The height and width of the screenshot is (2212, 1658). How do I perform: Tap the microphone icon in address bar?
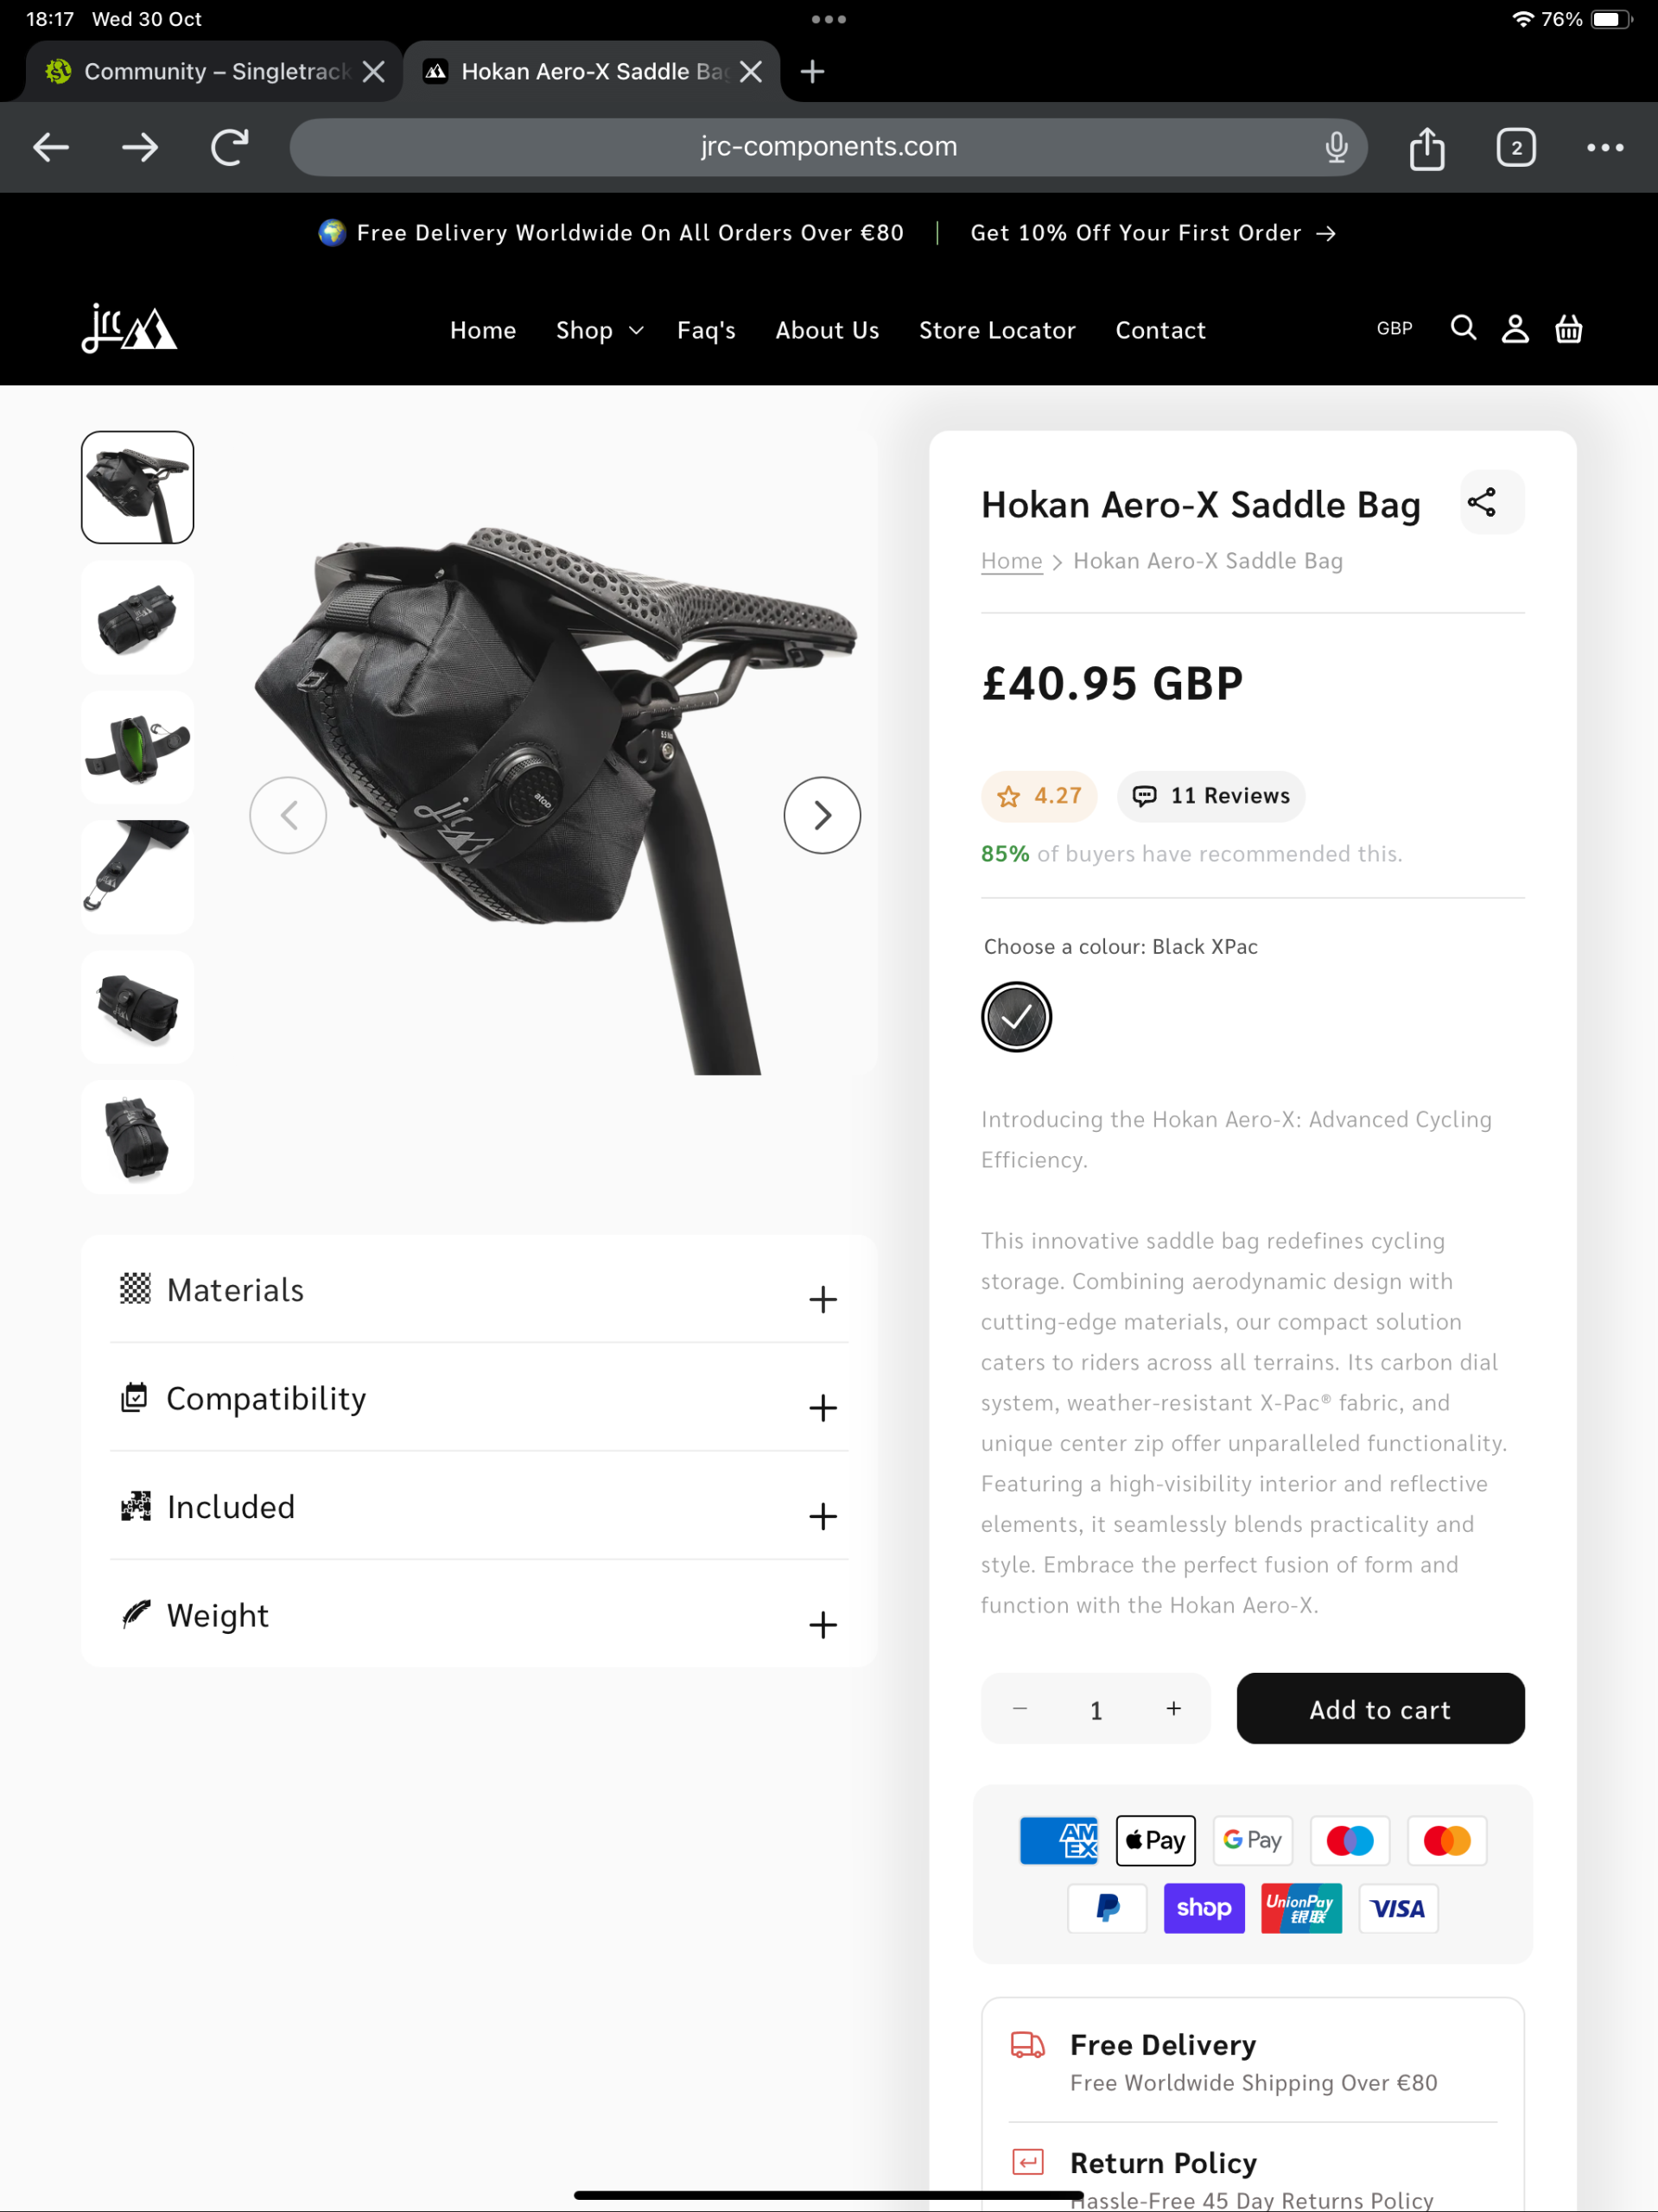[x=1336, y=148]
